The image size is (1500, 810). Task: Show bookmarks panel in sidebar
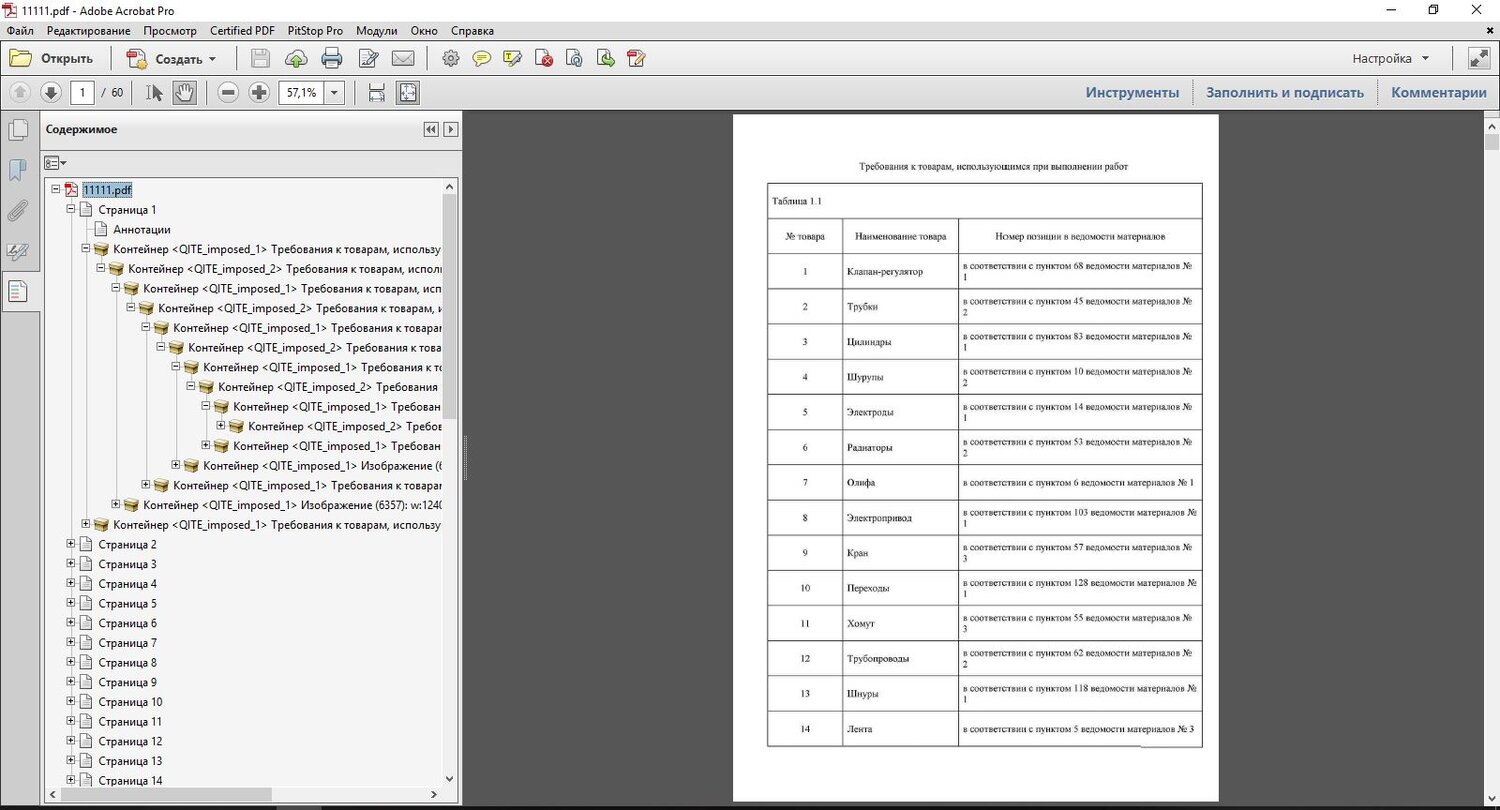point(18,170)
